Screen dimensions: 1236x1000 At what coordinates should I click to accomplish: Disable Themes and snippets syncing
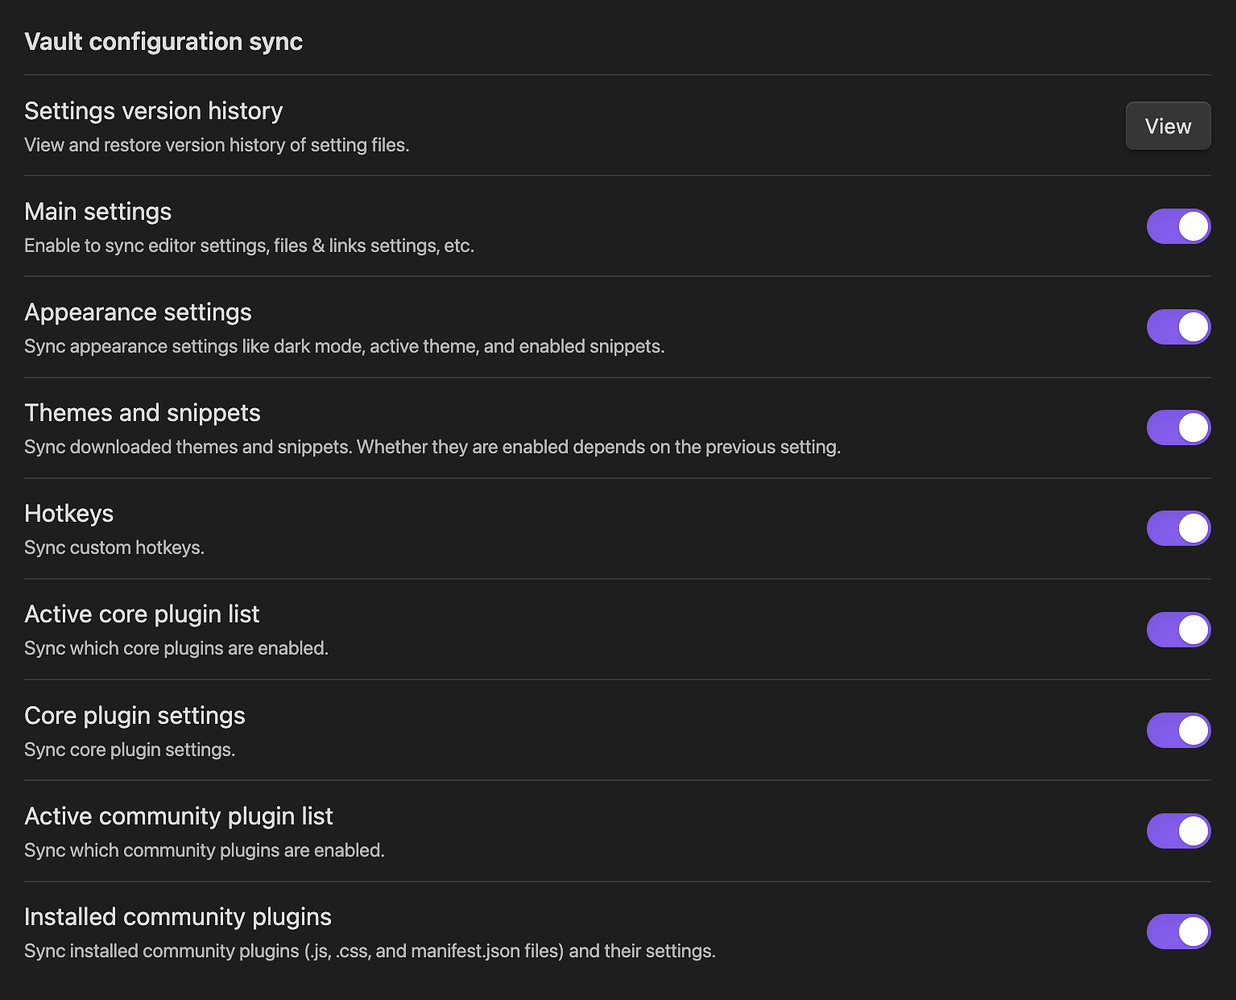1178,427
